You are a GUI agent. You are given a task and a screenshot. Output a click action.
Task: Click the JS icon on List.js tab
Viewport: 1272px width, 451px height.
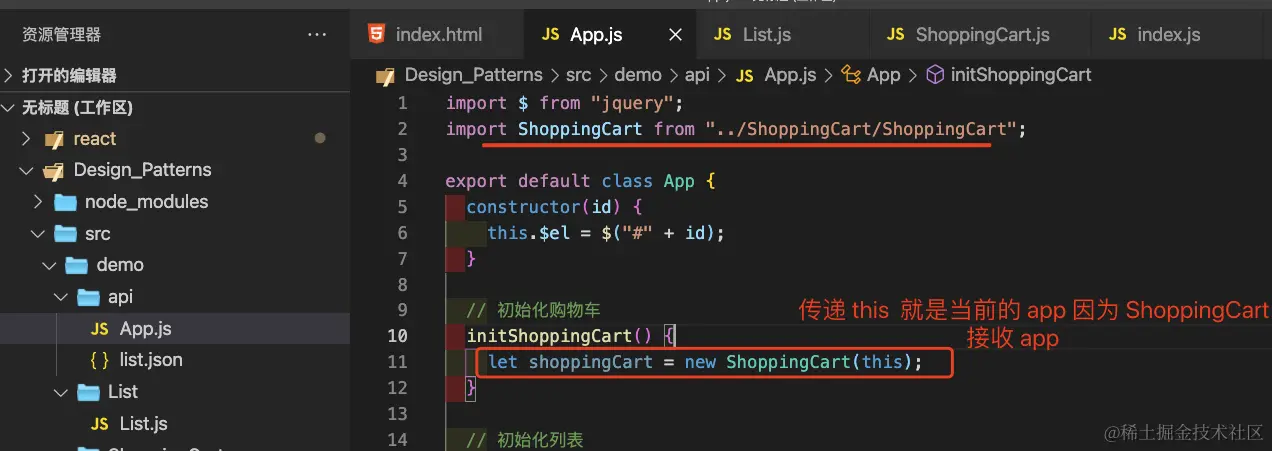(722, 35)
